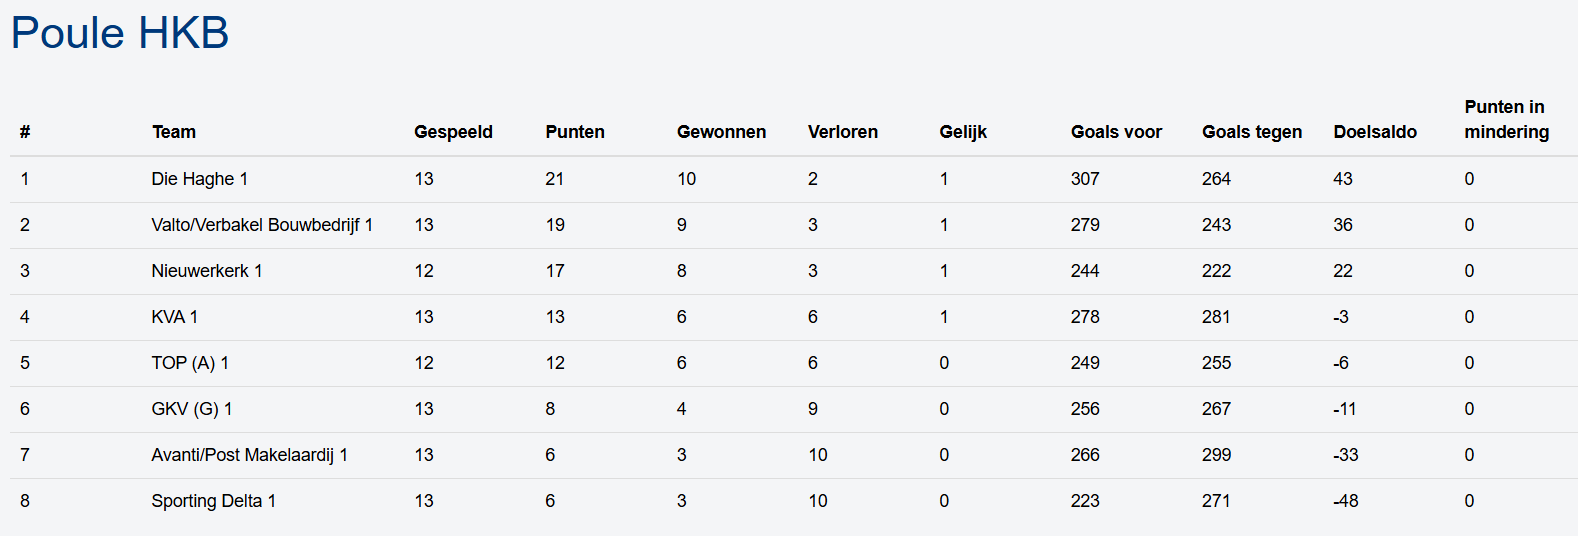
Task: Click the GKV (G) 1 team name
Action: [x=192, y=409]
